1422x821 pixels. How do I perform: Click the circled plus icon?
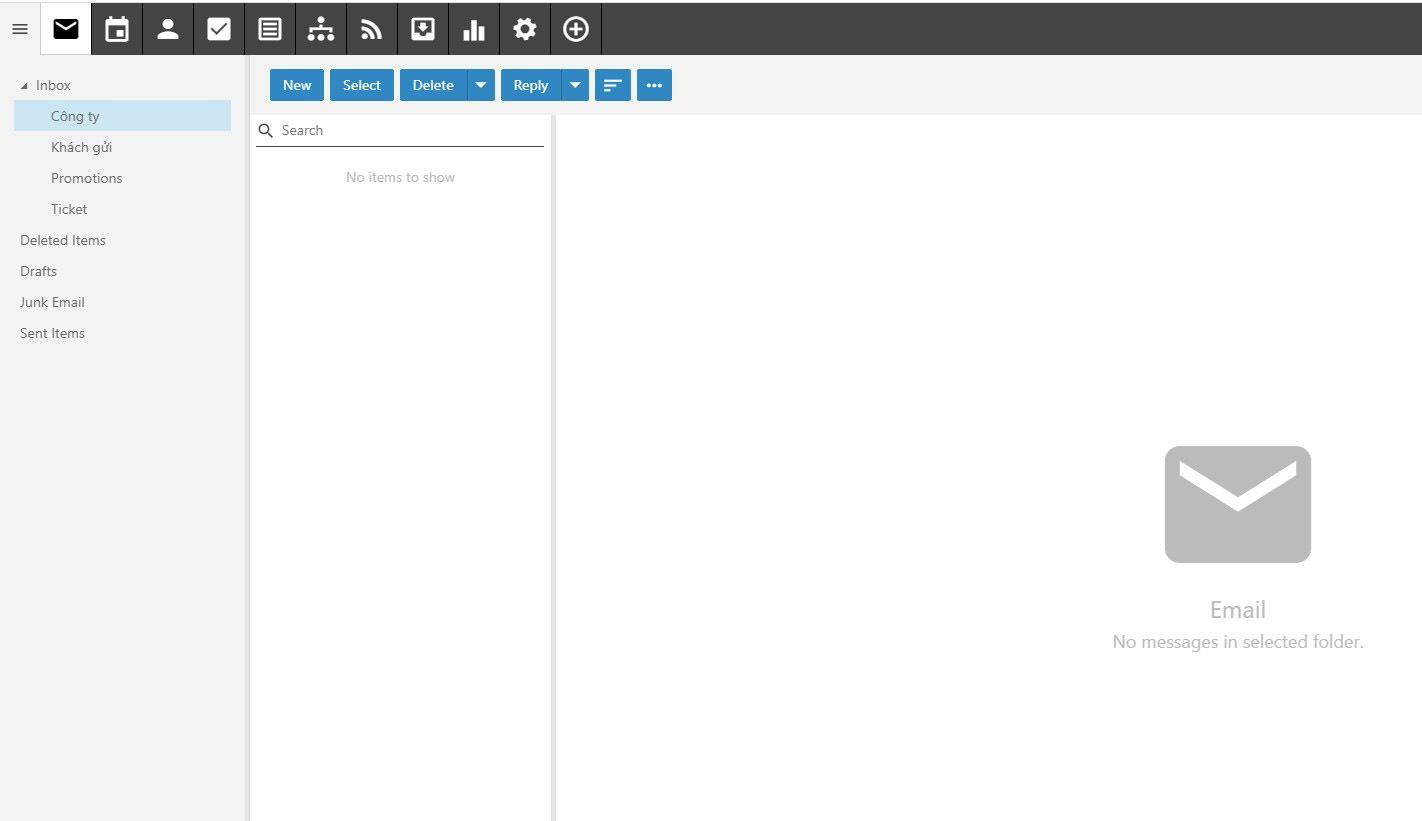(x=576, y=29)
